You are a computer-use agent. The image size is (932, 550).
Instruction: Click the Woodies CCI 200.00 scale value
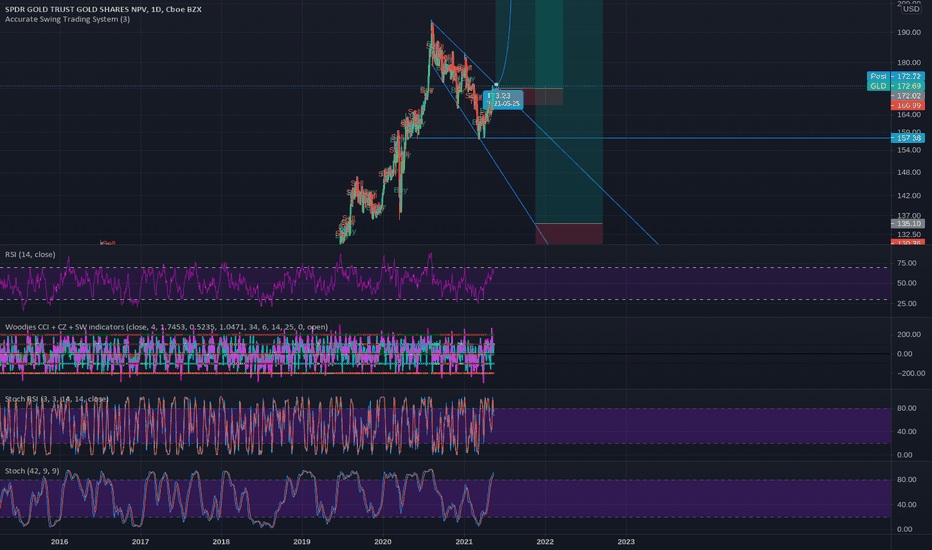[x=908, y=335]
